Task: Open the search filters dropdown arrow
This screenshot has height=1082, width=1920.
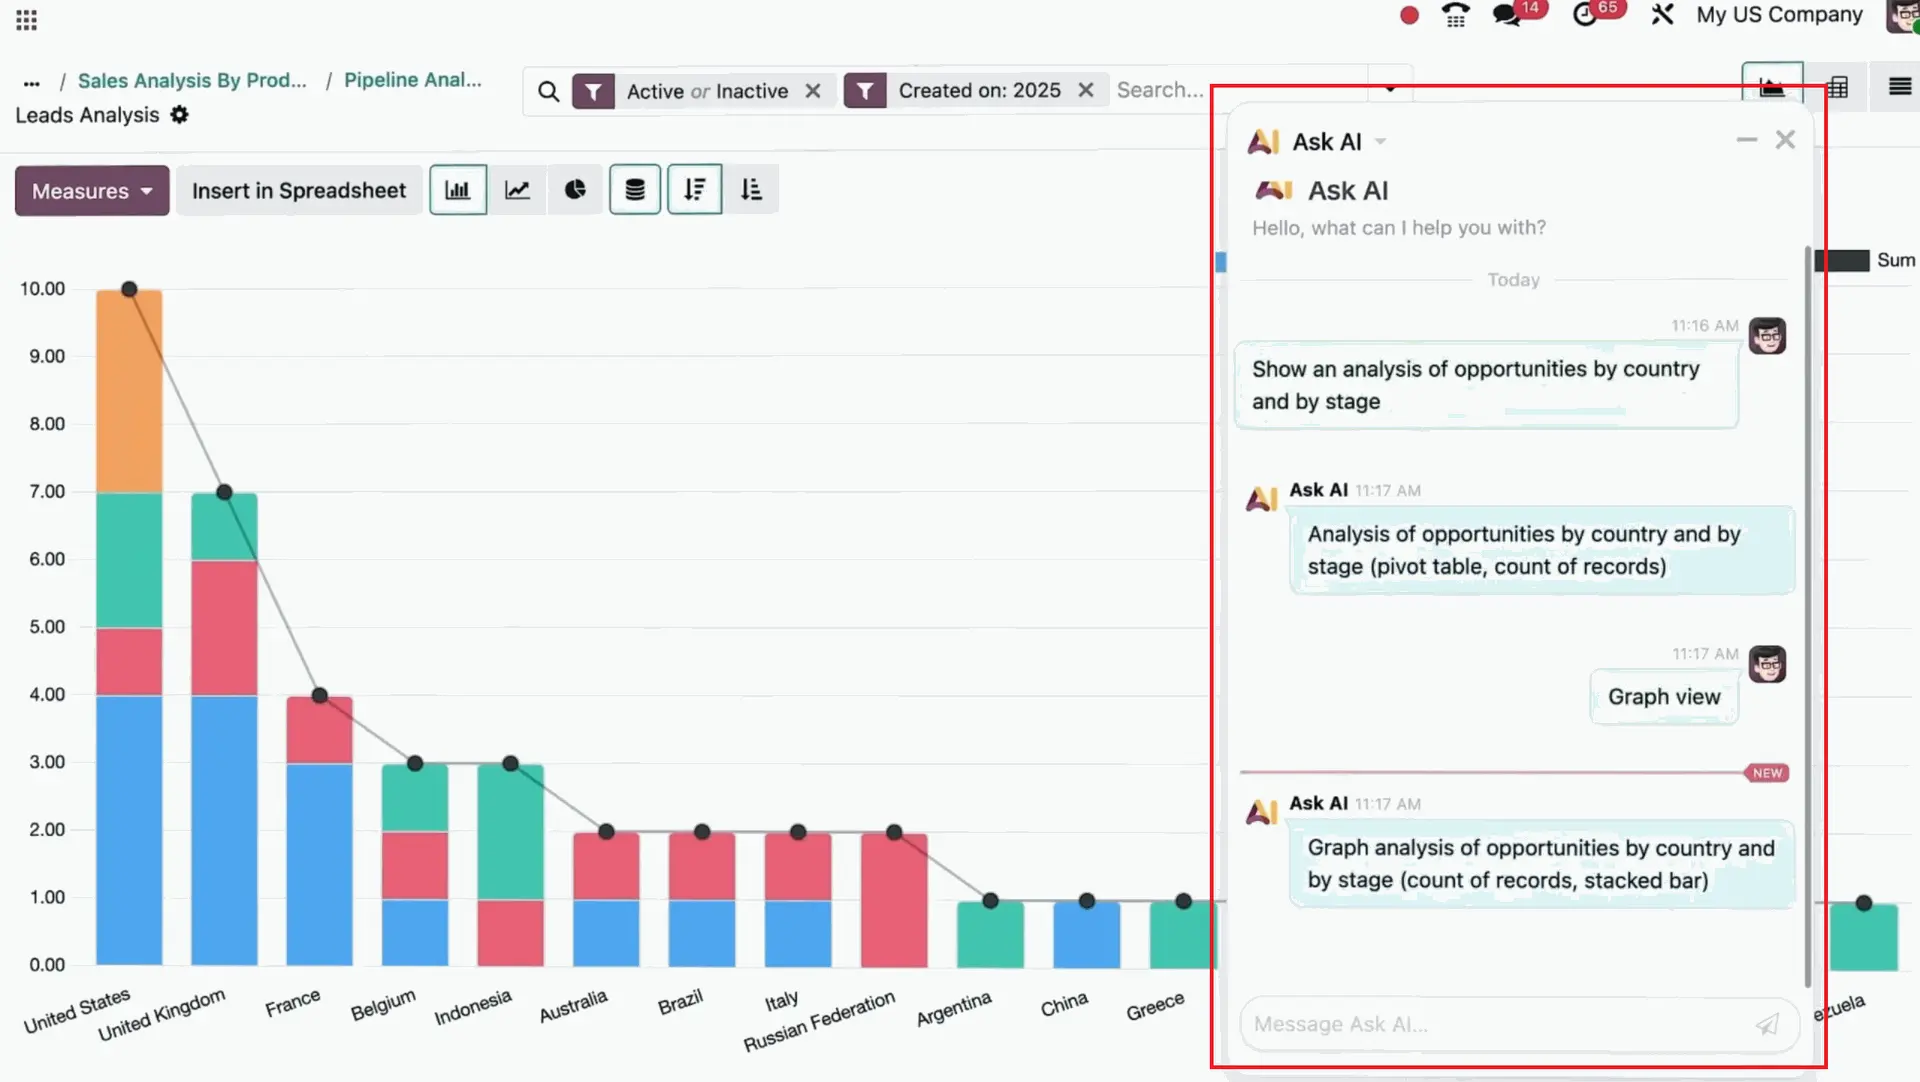Action: click(1390, 89)
